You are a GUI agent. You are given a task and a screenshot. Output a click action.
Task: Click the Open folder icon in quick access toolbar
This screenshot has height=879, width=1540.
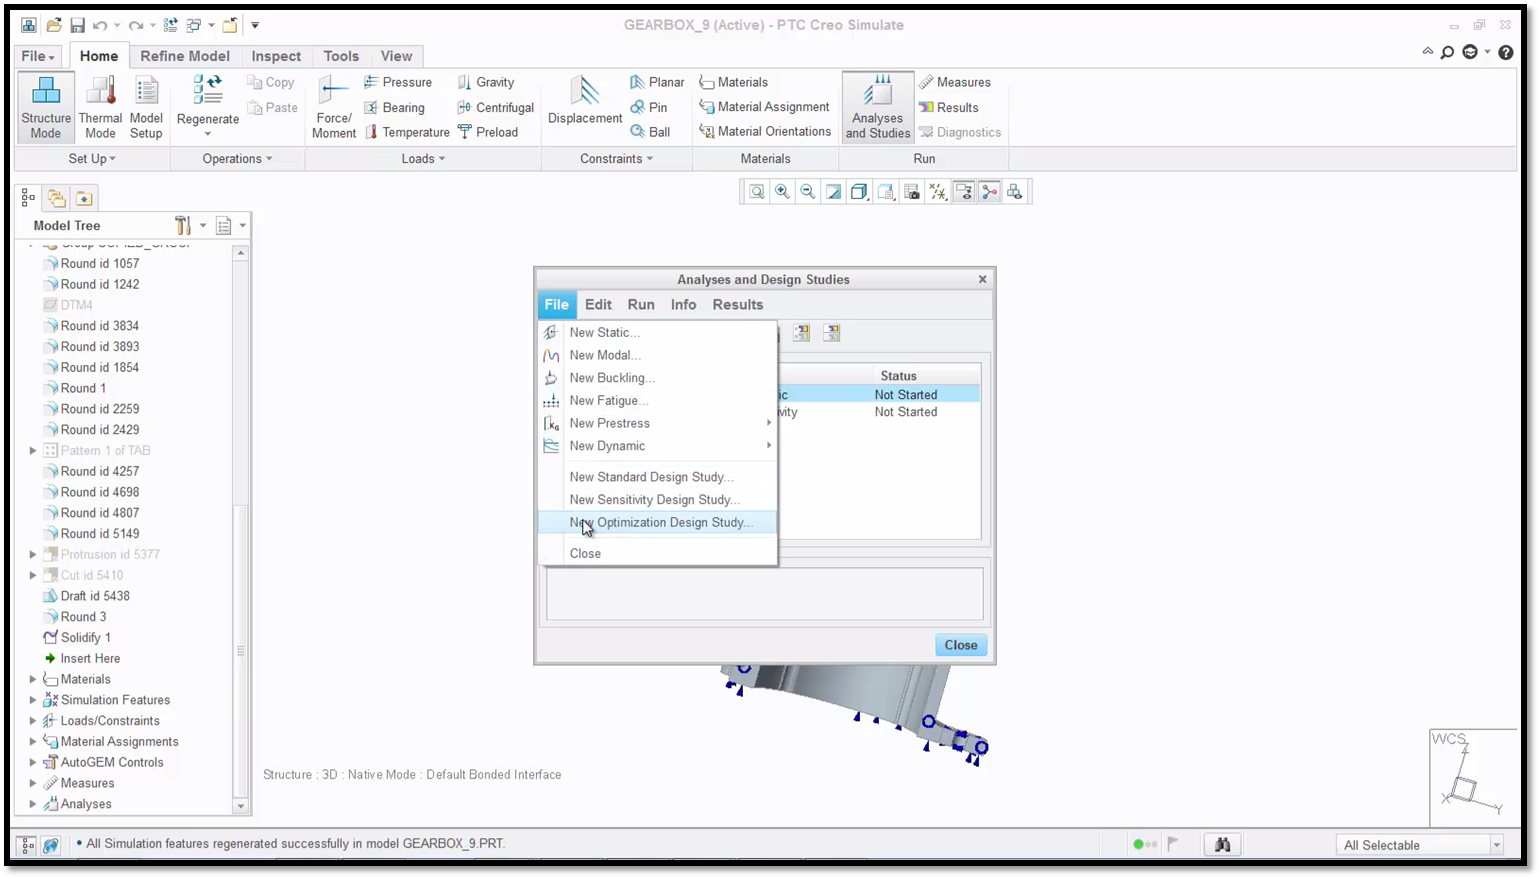pyautogui.click(x=54, y=25)
